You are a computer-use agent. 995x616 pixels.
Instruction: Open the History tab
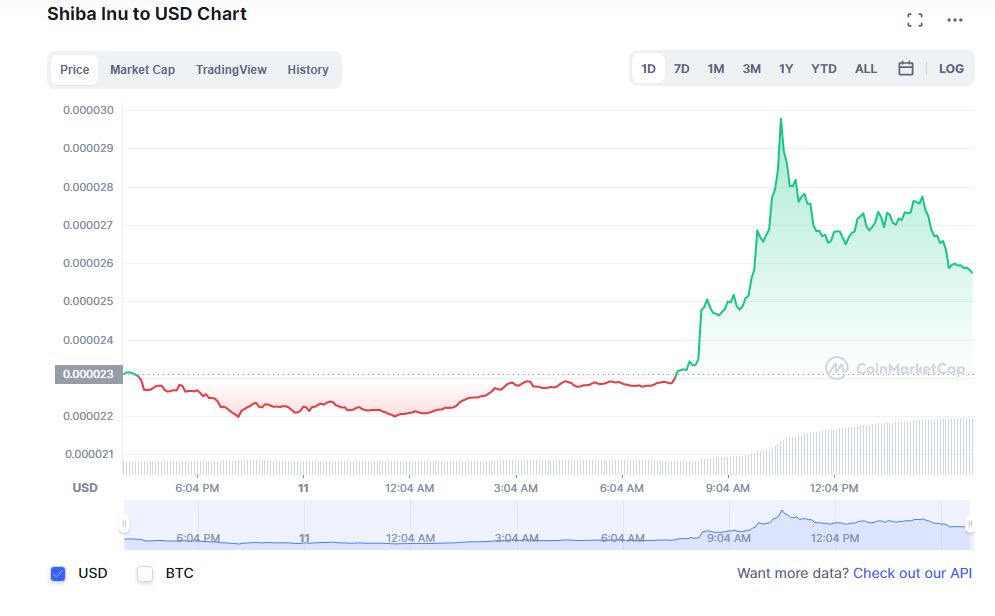(x=308, y=70)
